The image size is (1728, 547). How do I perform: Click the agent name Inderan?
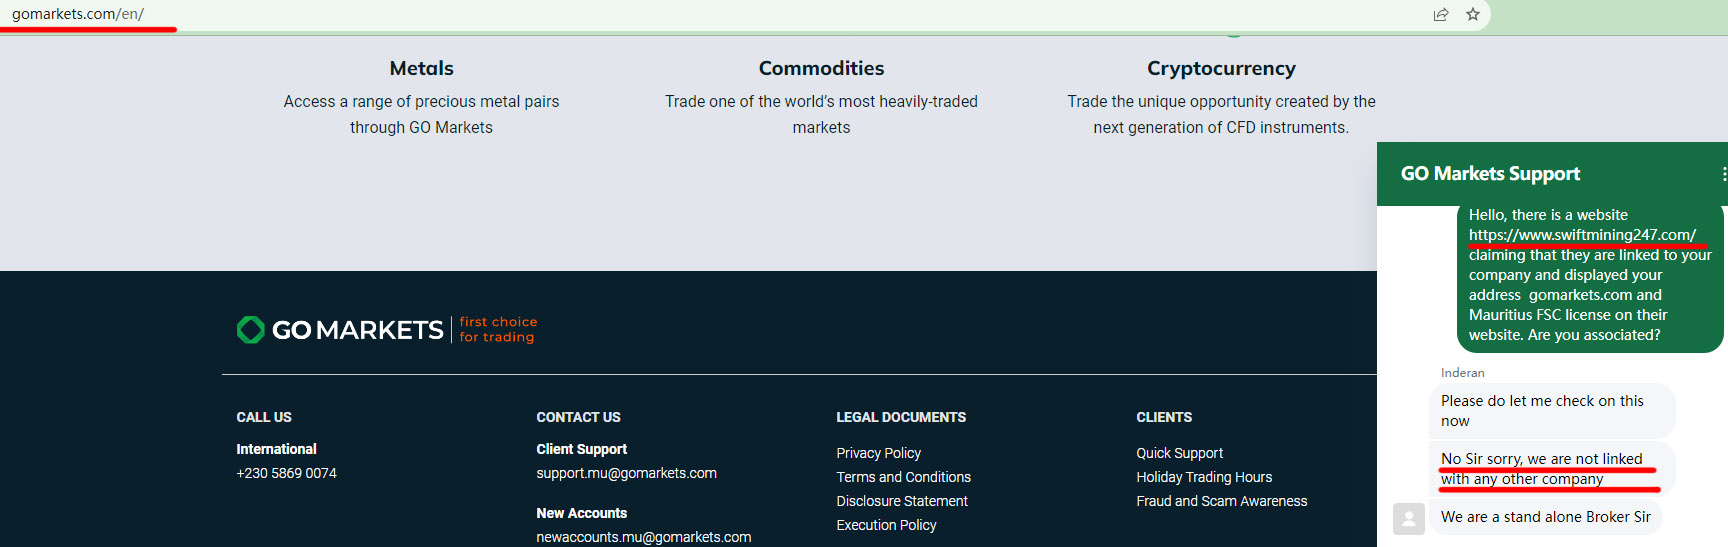1462,373
